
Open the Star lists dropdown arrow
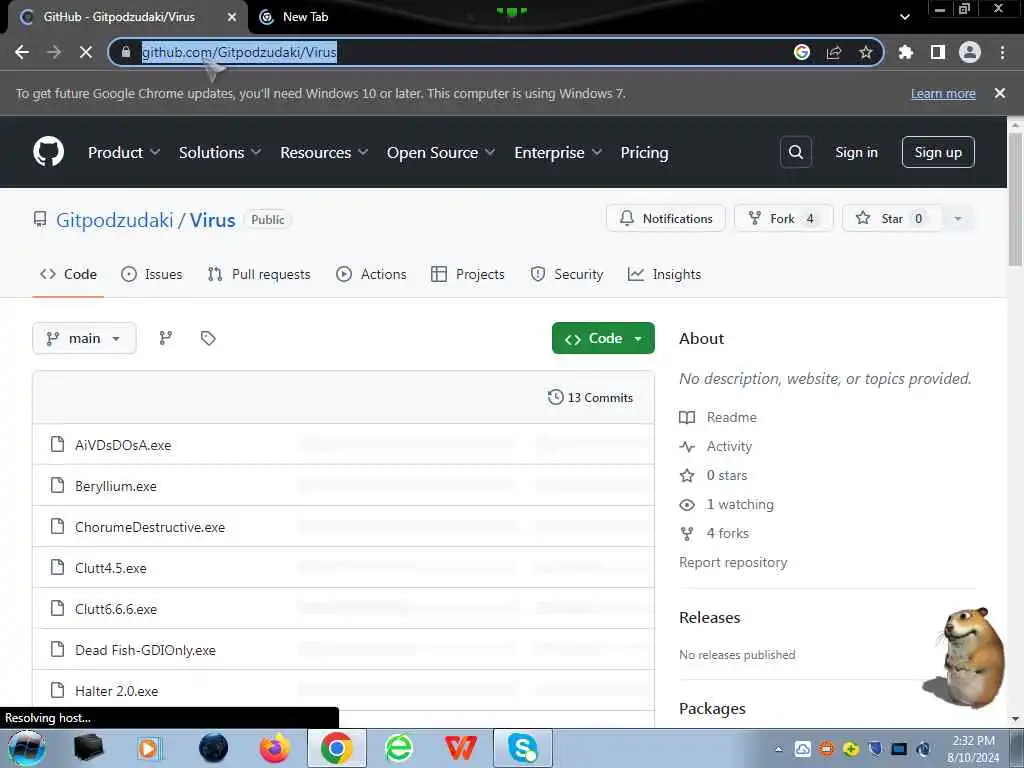958,218
